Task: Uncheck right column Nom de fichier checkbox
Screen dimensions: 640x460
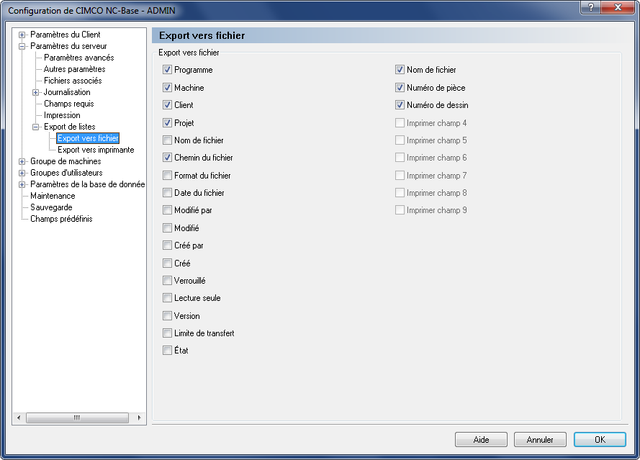Action: (x=400, y=70)
